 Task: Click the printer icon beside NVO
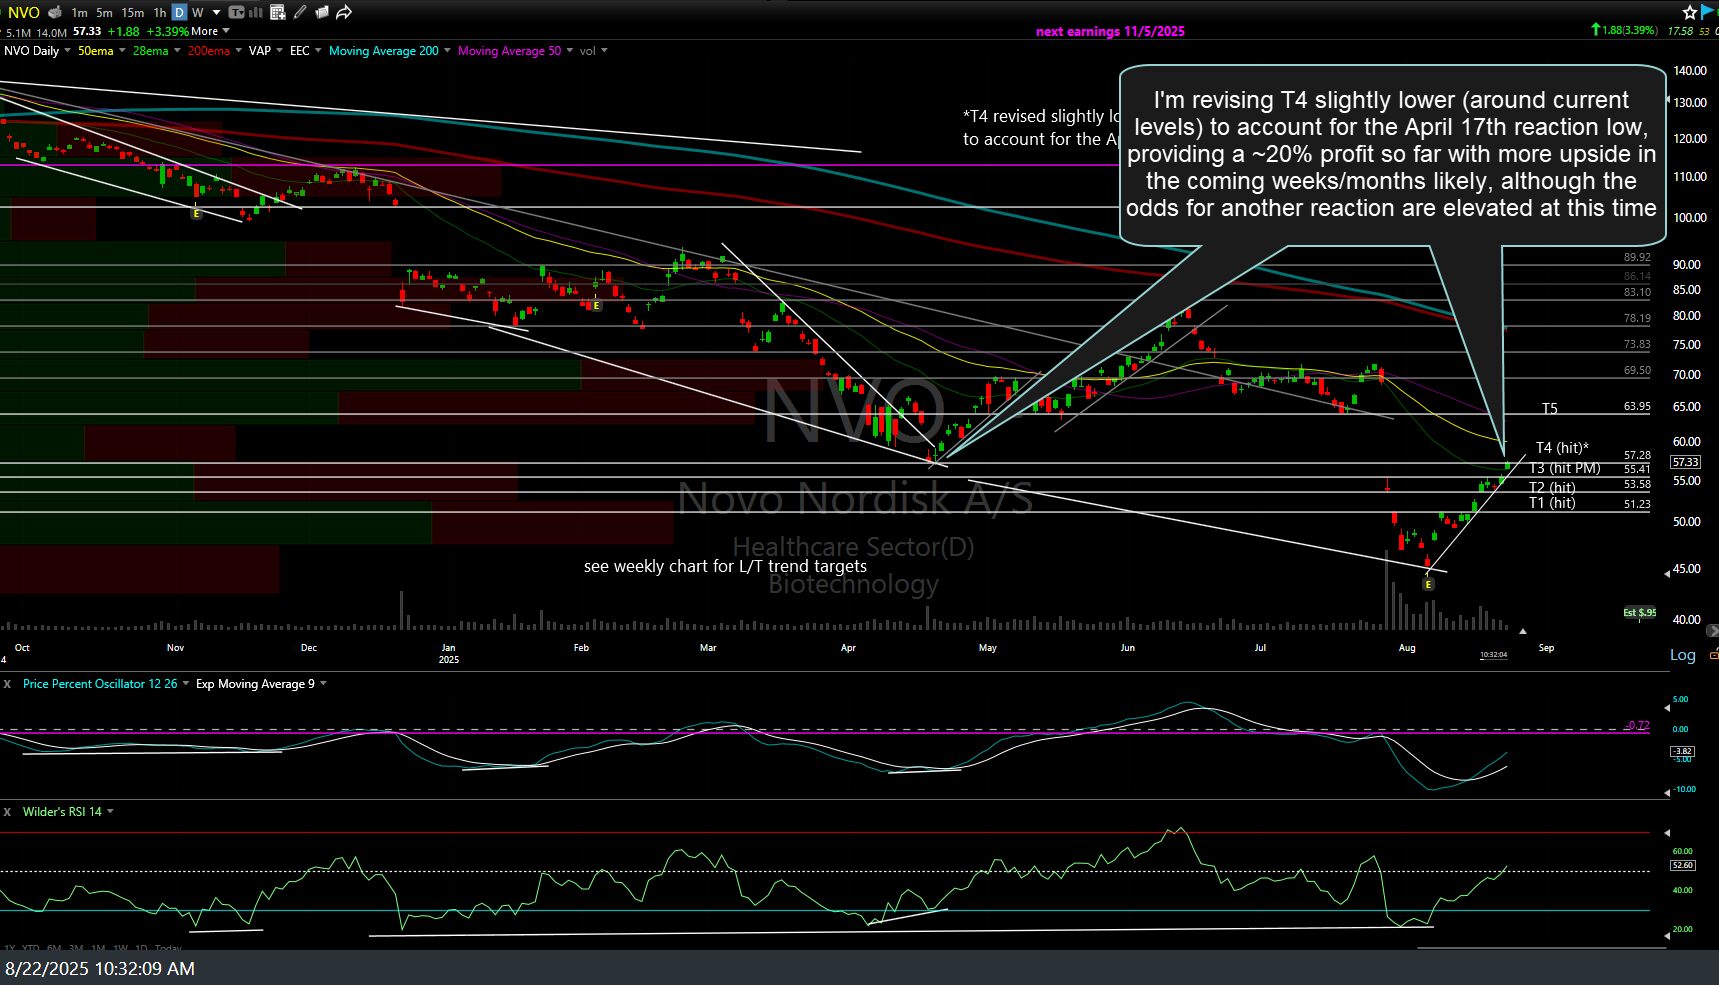tap(54, 12)
